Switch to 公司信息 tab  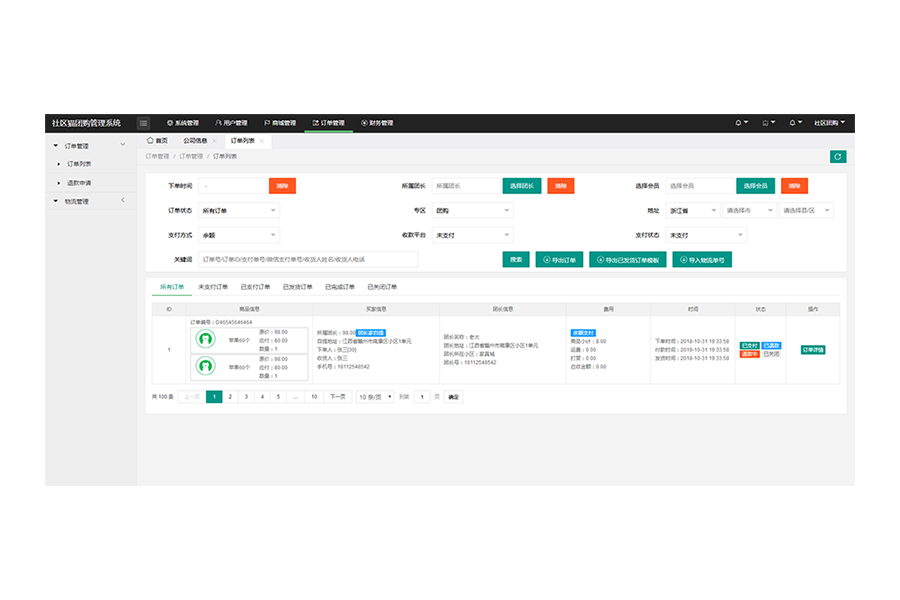pyautogui.click(x=195, y=141)
